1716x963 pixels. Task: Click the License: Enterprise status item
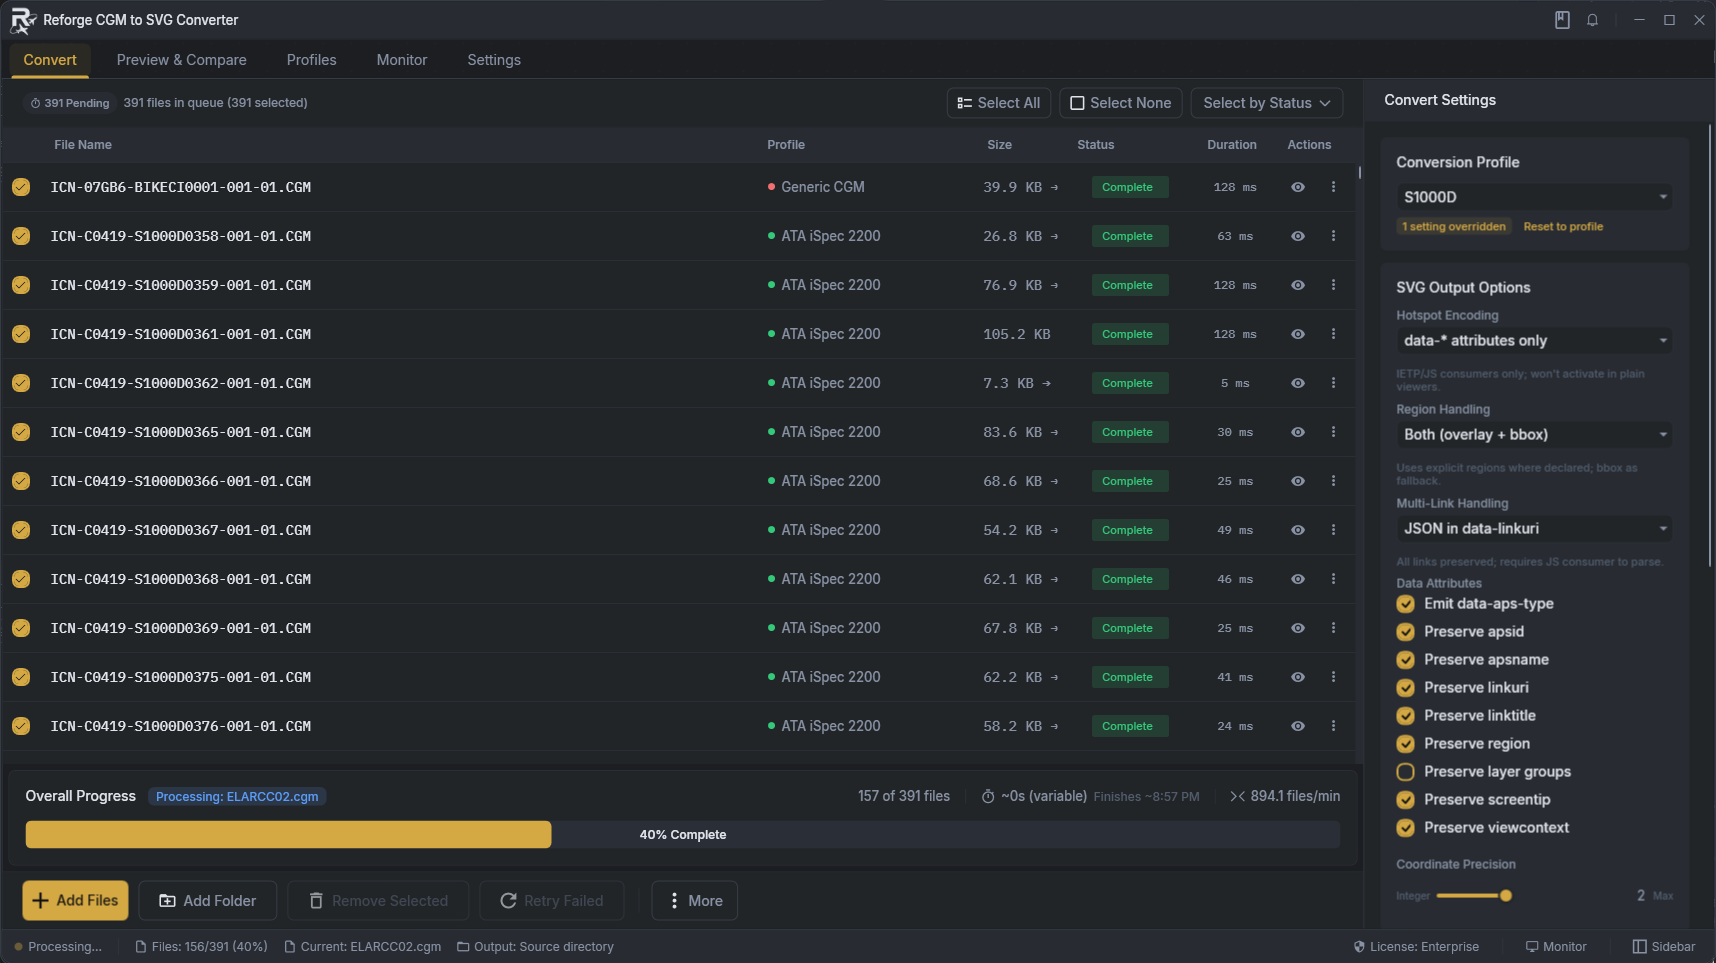pyautogui.click(x=1416, y=947)
